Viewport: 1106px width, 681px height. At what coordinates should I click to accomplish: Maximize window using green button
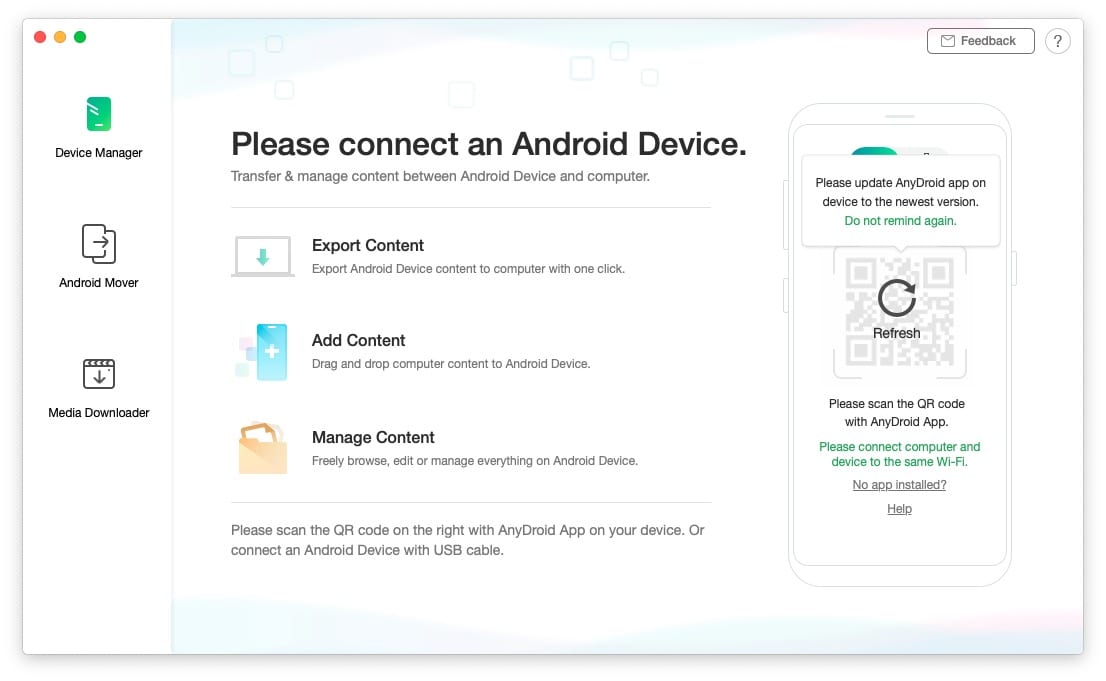pyautogui.click(x=80, y=37)
